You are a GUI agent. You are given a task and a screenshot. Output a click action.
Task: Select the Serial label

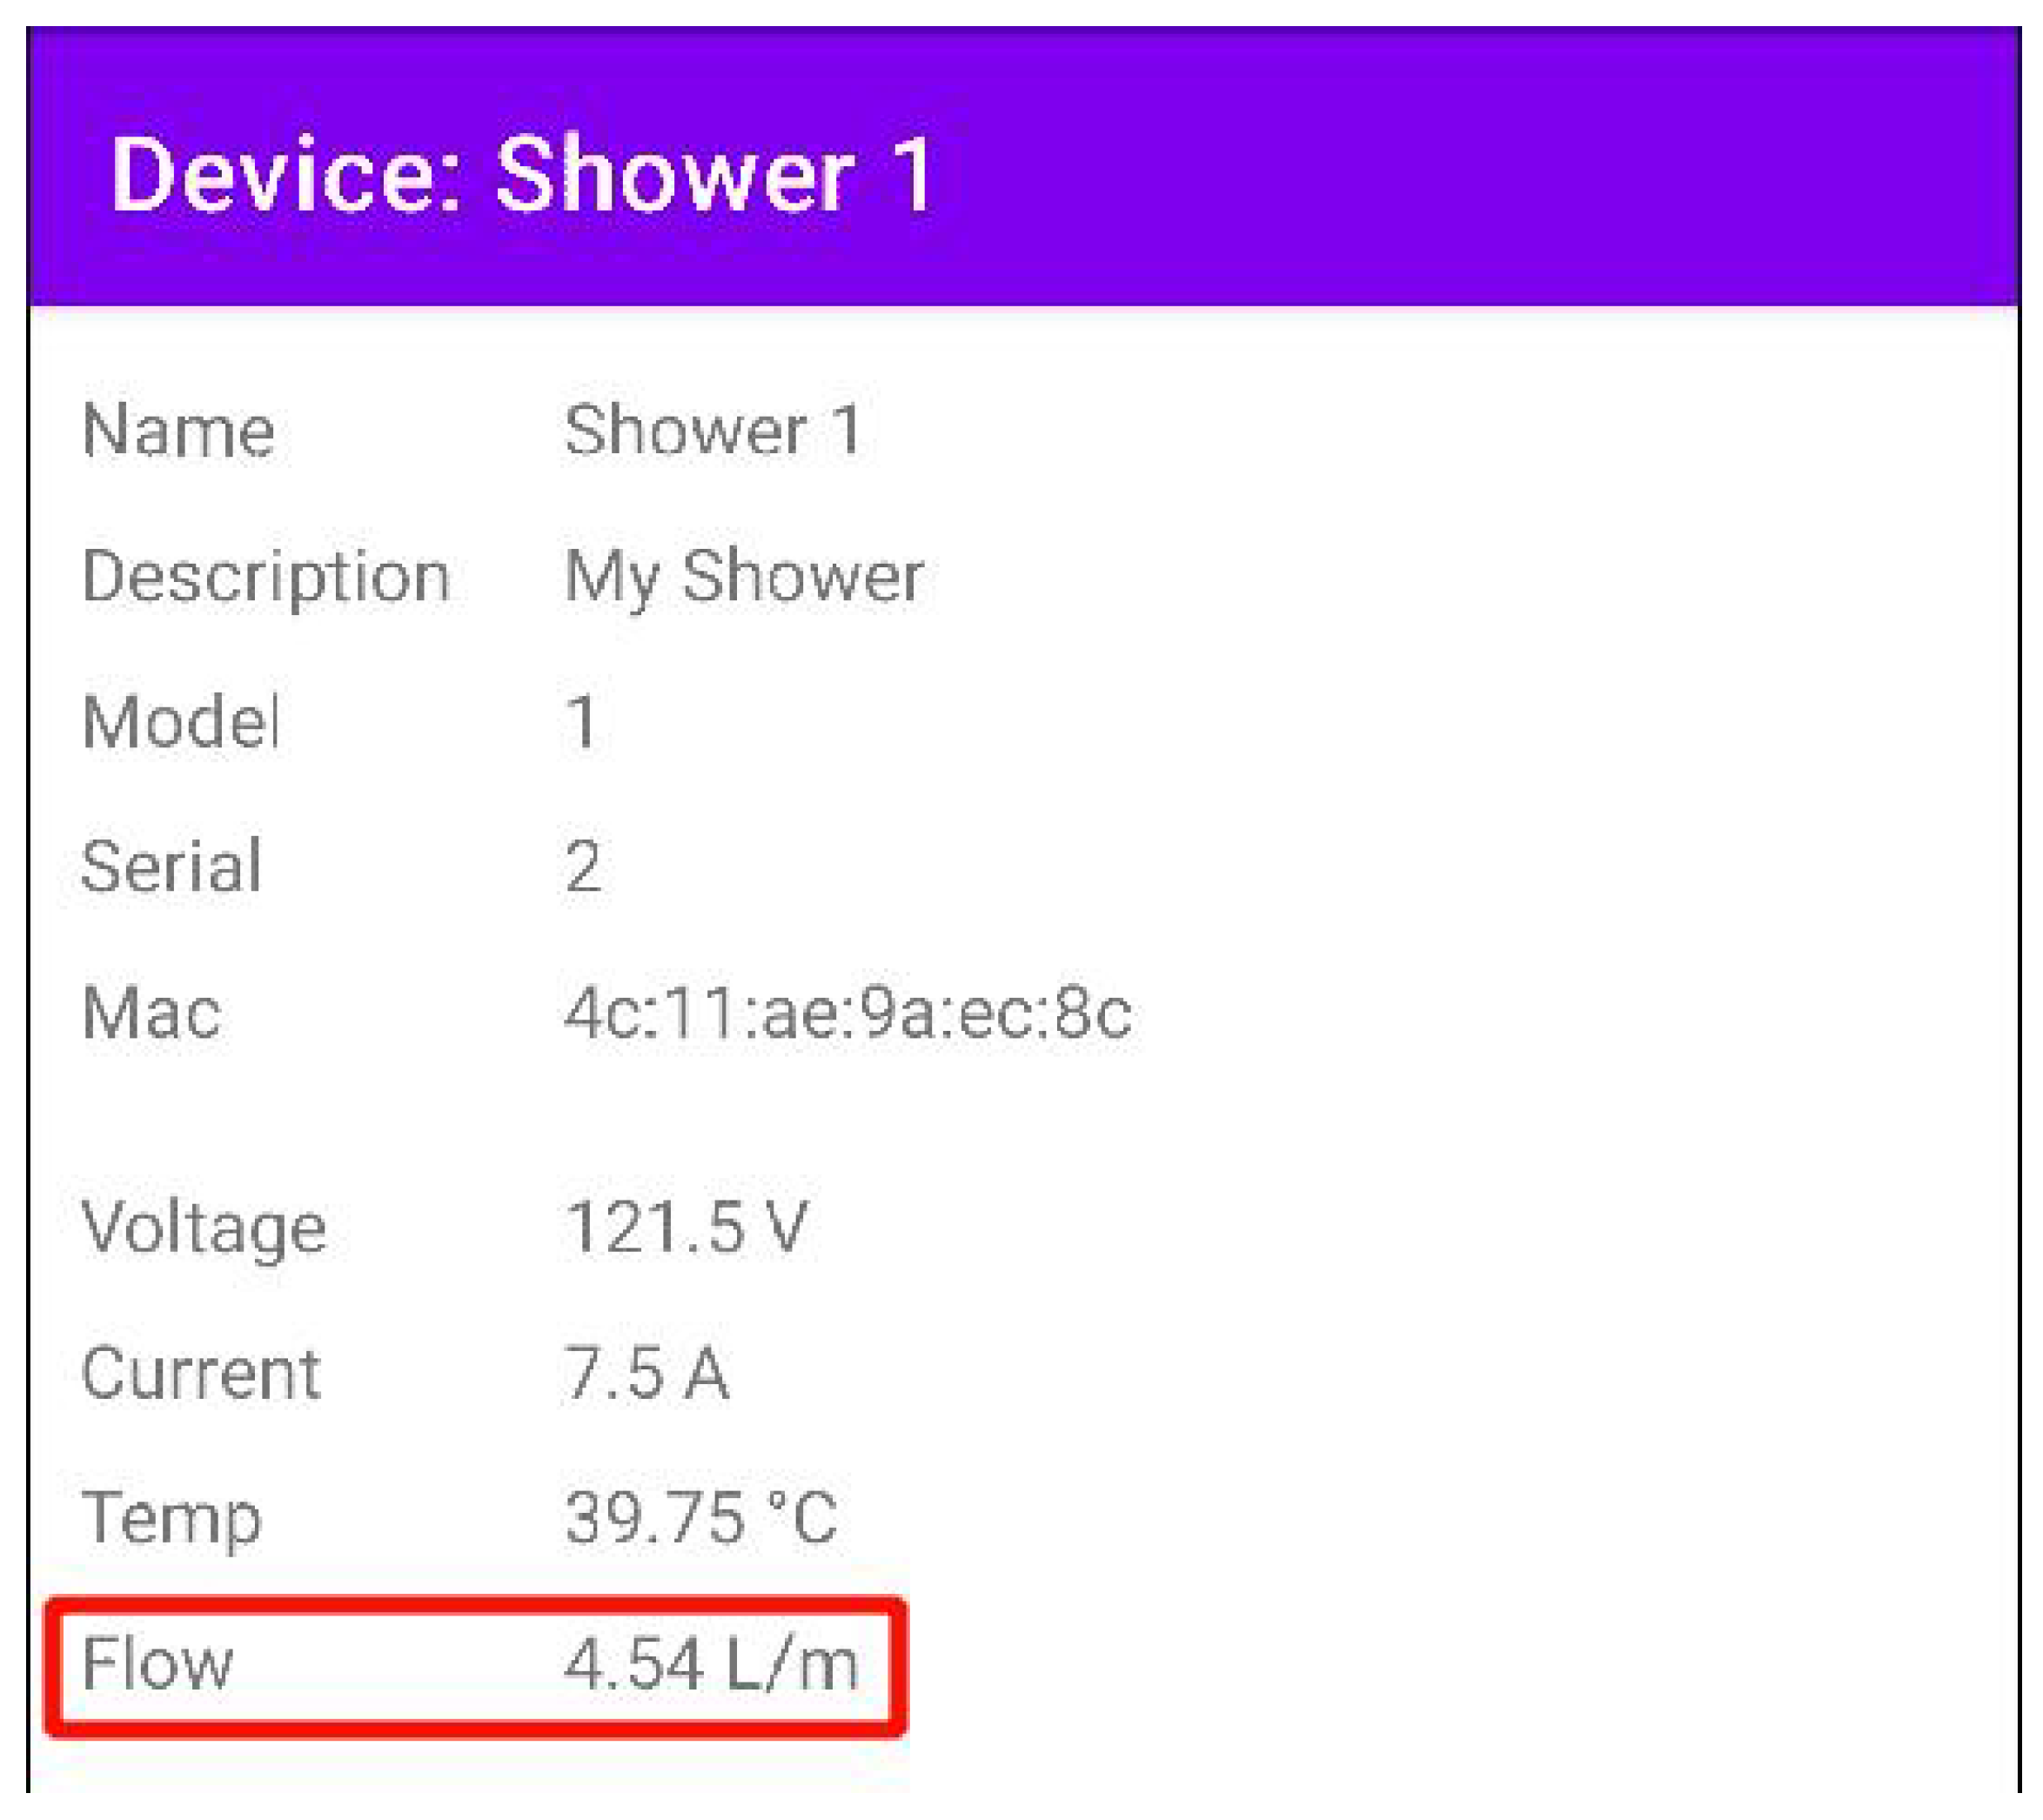(171, 866)
